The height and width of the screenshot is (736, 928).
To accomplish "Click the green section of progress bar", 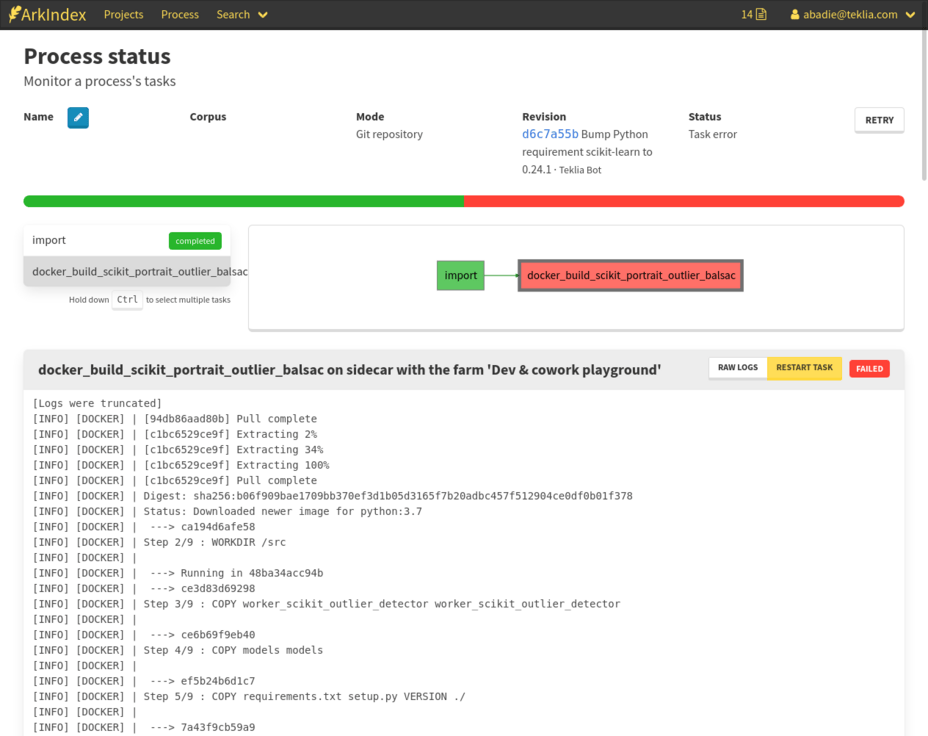I will coord(243,202).
